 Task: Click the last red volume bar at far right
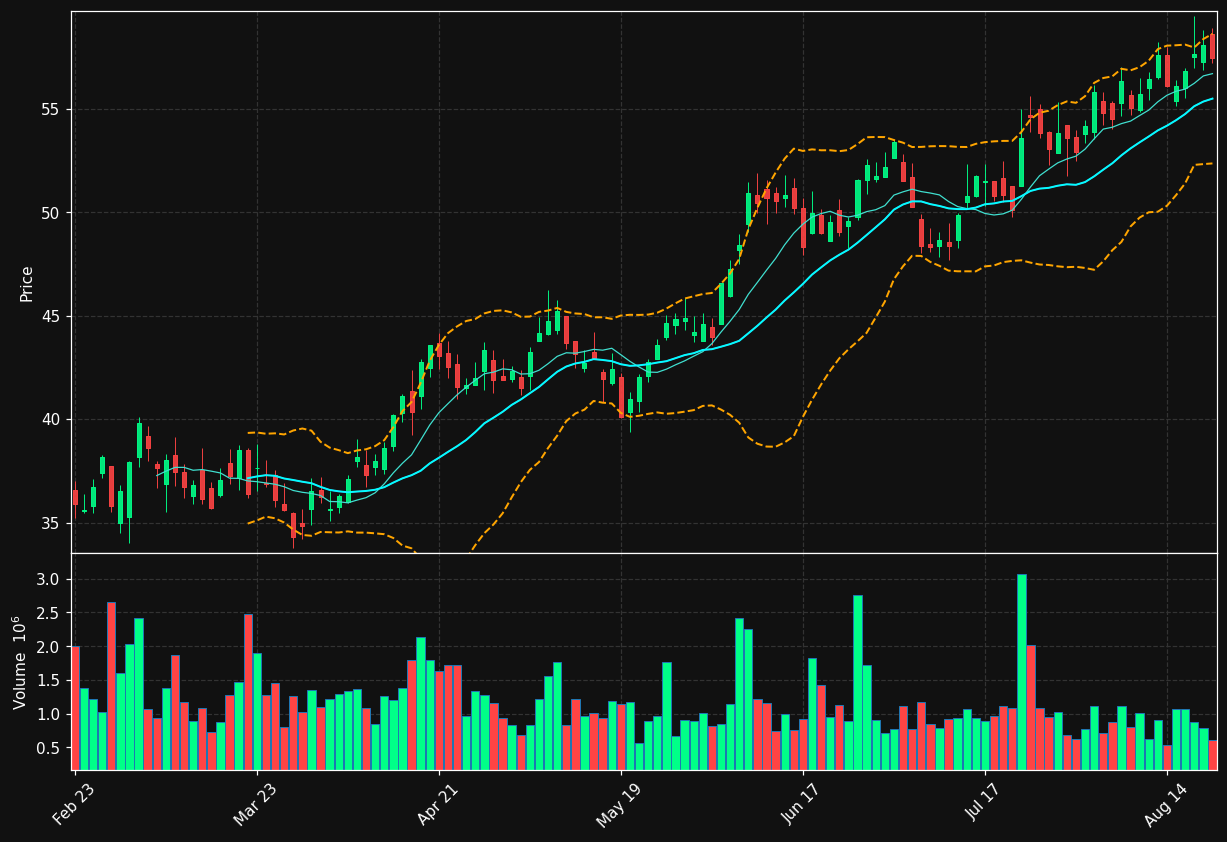[1212, 755]
